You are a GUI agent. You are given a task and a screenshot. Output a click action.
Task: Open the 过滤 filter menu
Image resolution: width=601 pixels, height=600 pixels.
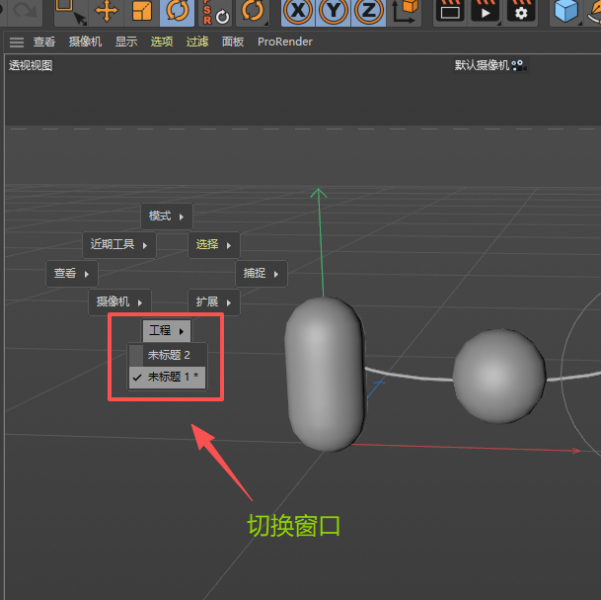197,42
